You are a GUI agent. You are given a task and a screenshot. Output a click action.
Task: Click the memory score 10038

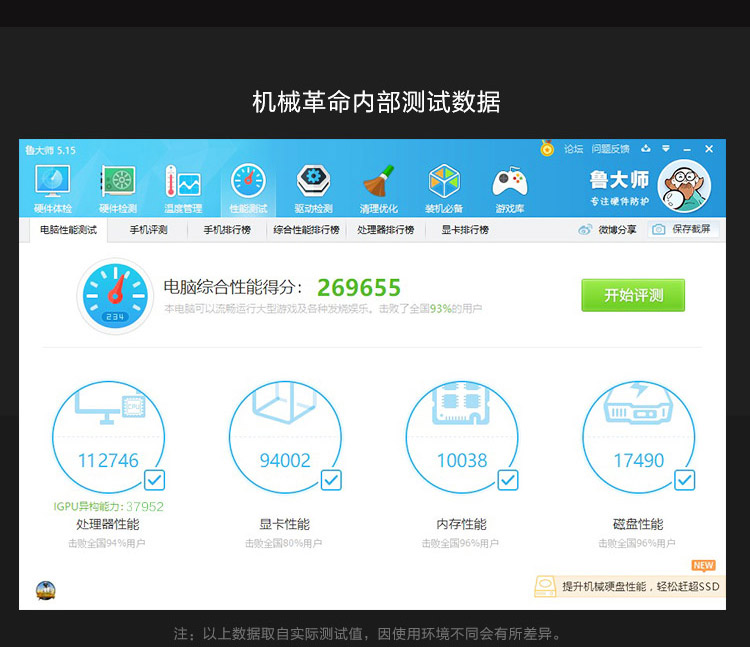[462, 461]
